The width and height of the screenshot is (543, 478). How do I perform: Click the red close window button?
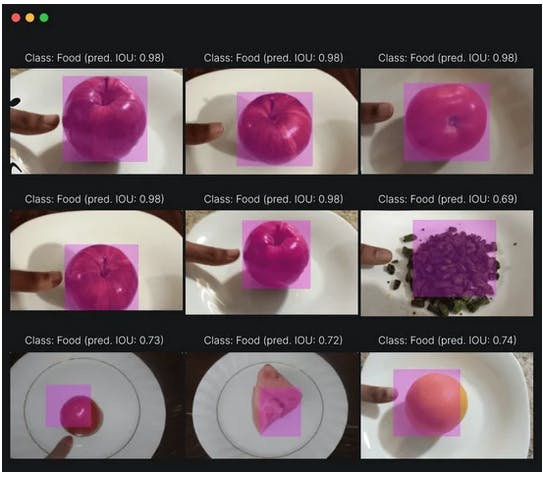tap(16, 18)
